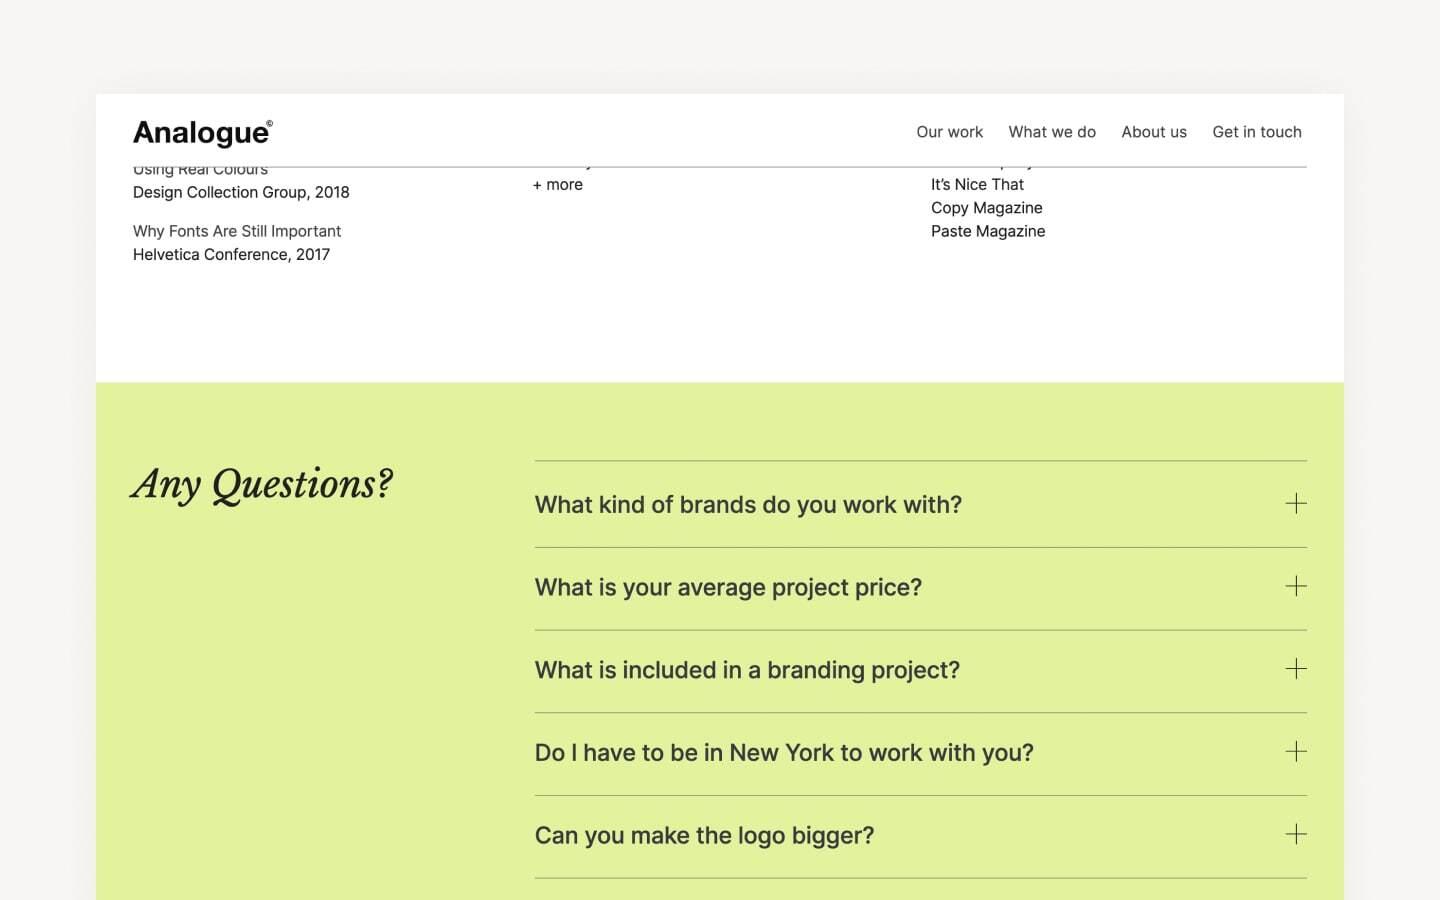Open the 'What is your average project price?' answer
The width and height of the screenshot is (1440, 900).
click(728, 587)
